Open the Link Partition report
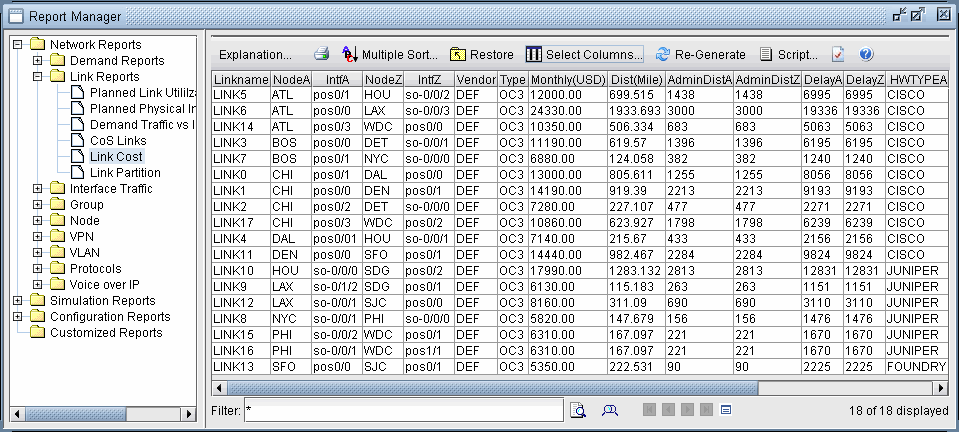This screenshot has width=959, height=432. point(125,173)
